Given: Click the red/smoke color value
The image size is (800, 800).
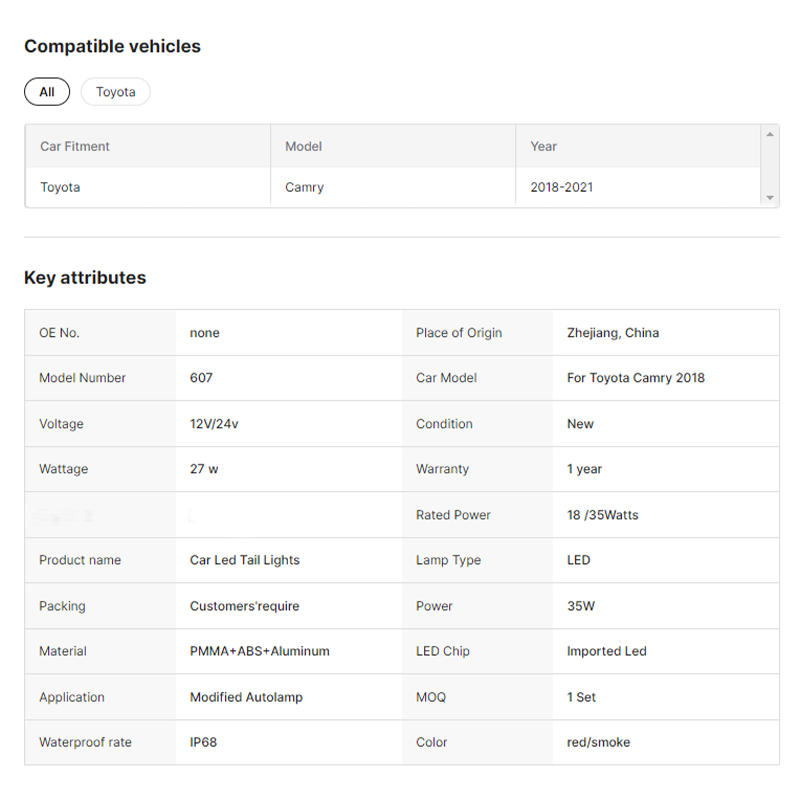Looking at the screenshot, I should click(599, 742).
